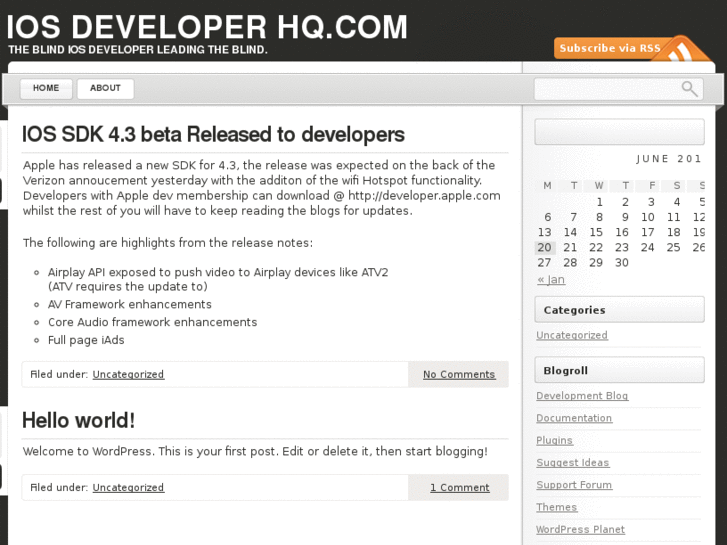This screenshot has height=545, width=727.
Task: Click list item Core Audio framework enhancements
Action: click(x=153, y=322)
